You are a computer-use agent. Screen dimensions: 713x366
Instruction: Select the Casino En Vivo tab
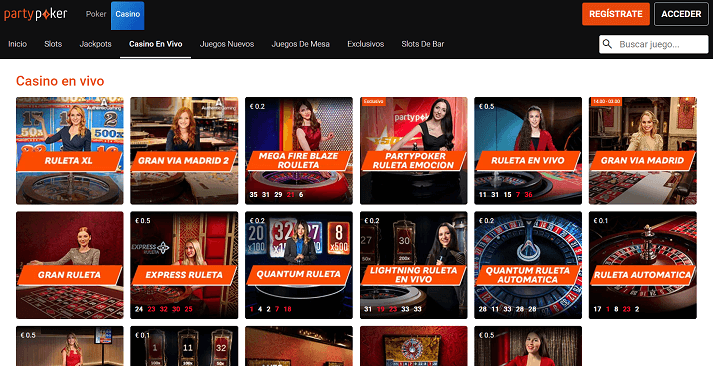coord(156,44)
